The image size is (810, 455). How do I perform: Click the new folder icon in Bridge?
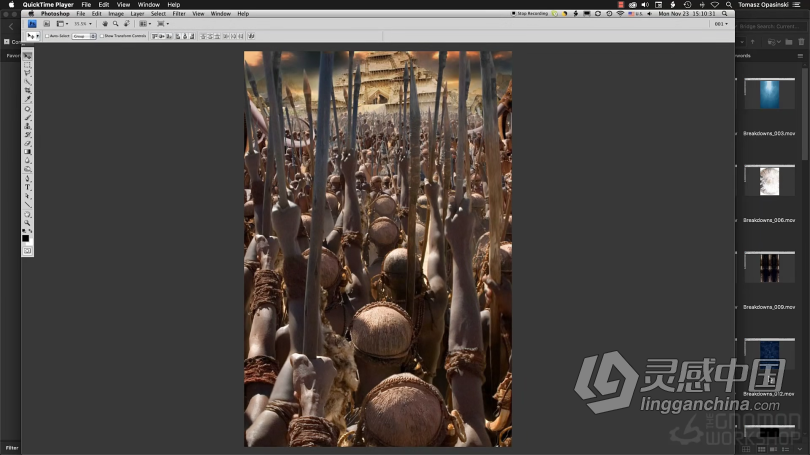[x=789, y=42]
